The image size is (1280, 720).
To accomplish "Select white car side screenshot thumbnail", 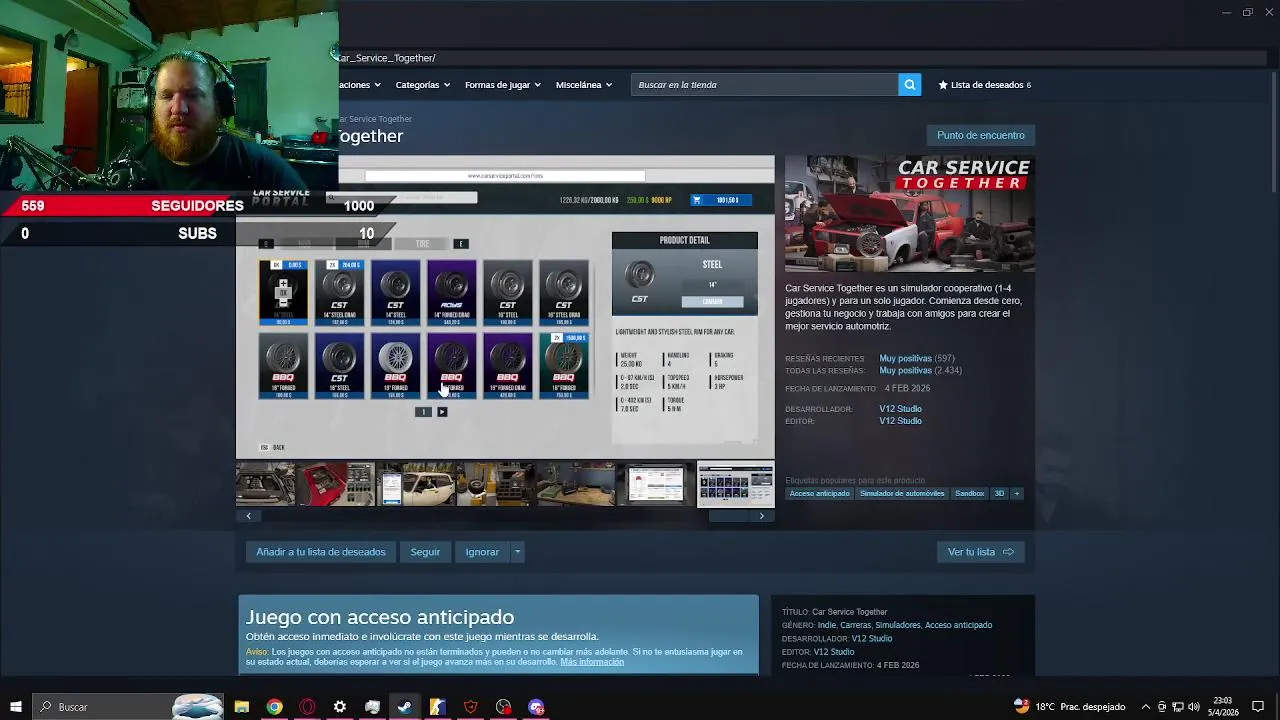I will coord(416,484).
